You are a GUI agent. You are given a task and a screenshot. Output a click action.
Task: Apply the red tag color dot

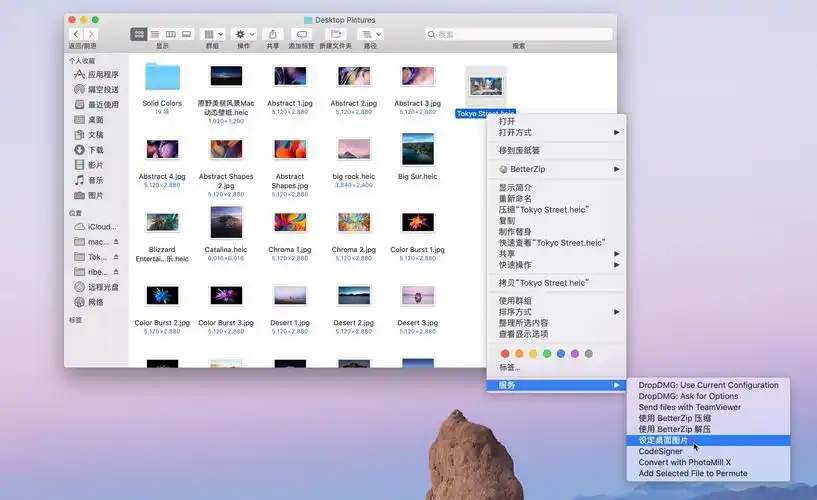point(505,353)
